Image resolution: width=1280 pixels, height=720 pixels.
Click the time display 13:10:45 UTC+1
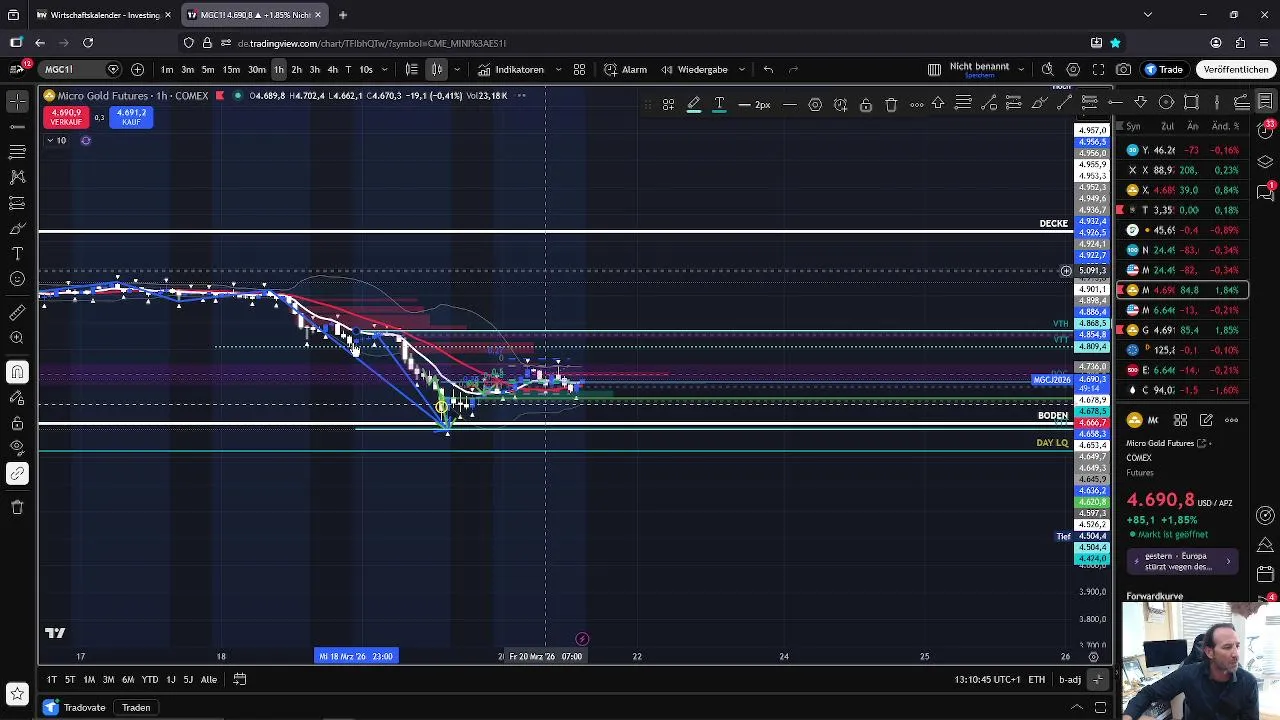[987, 680]
